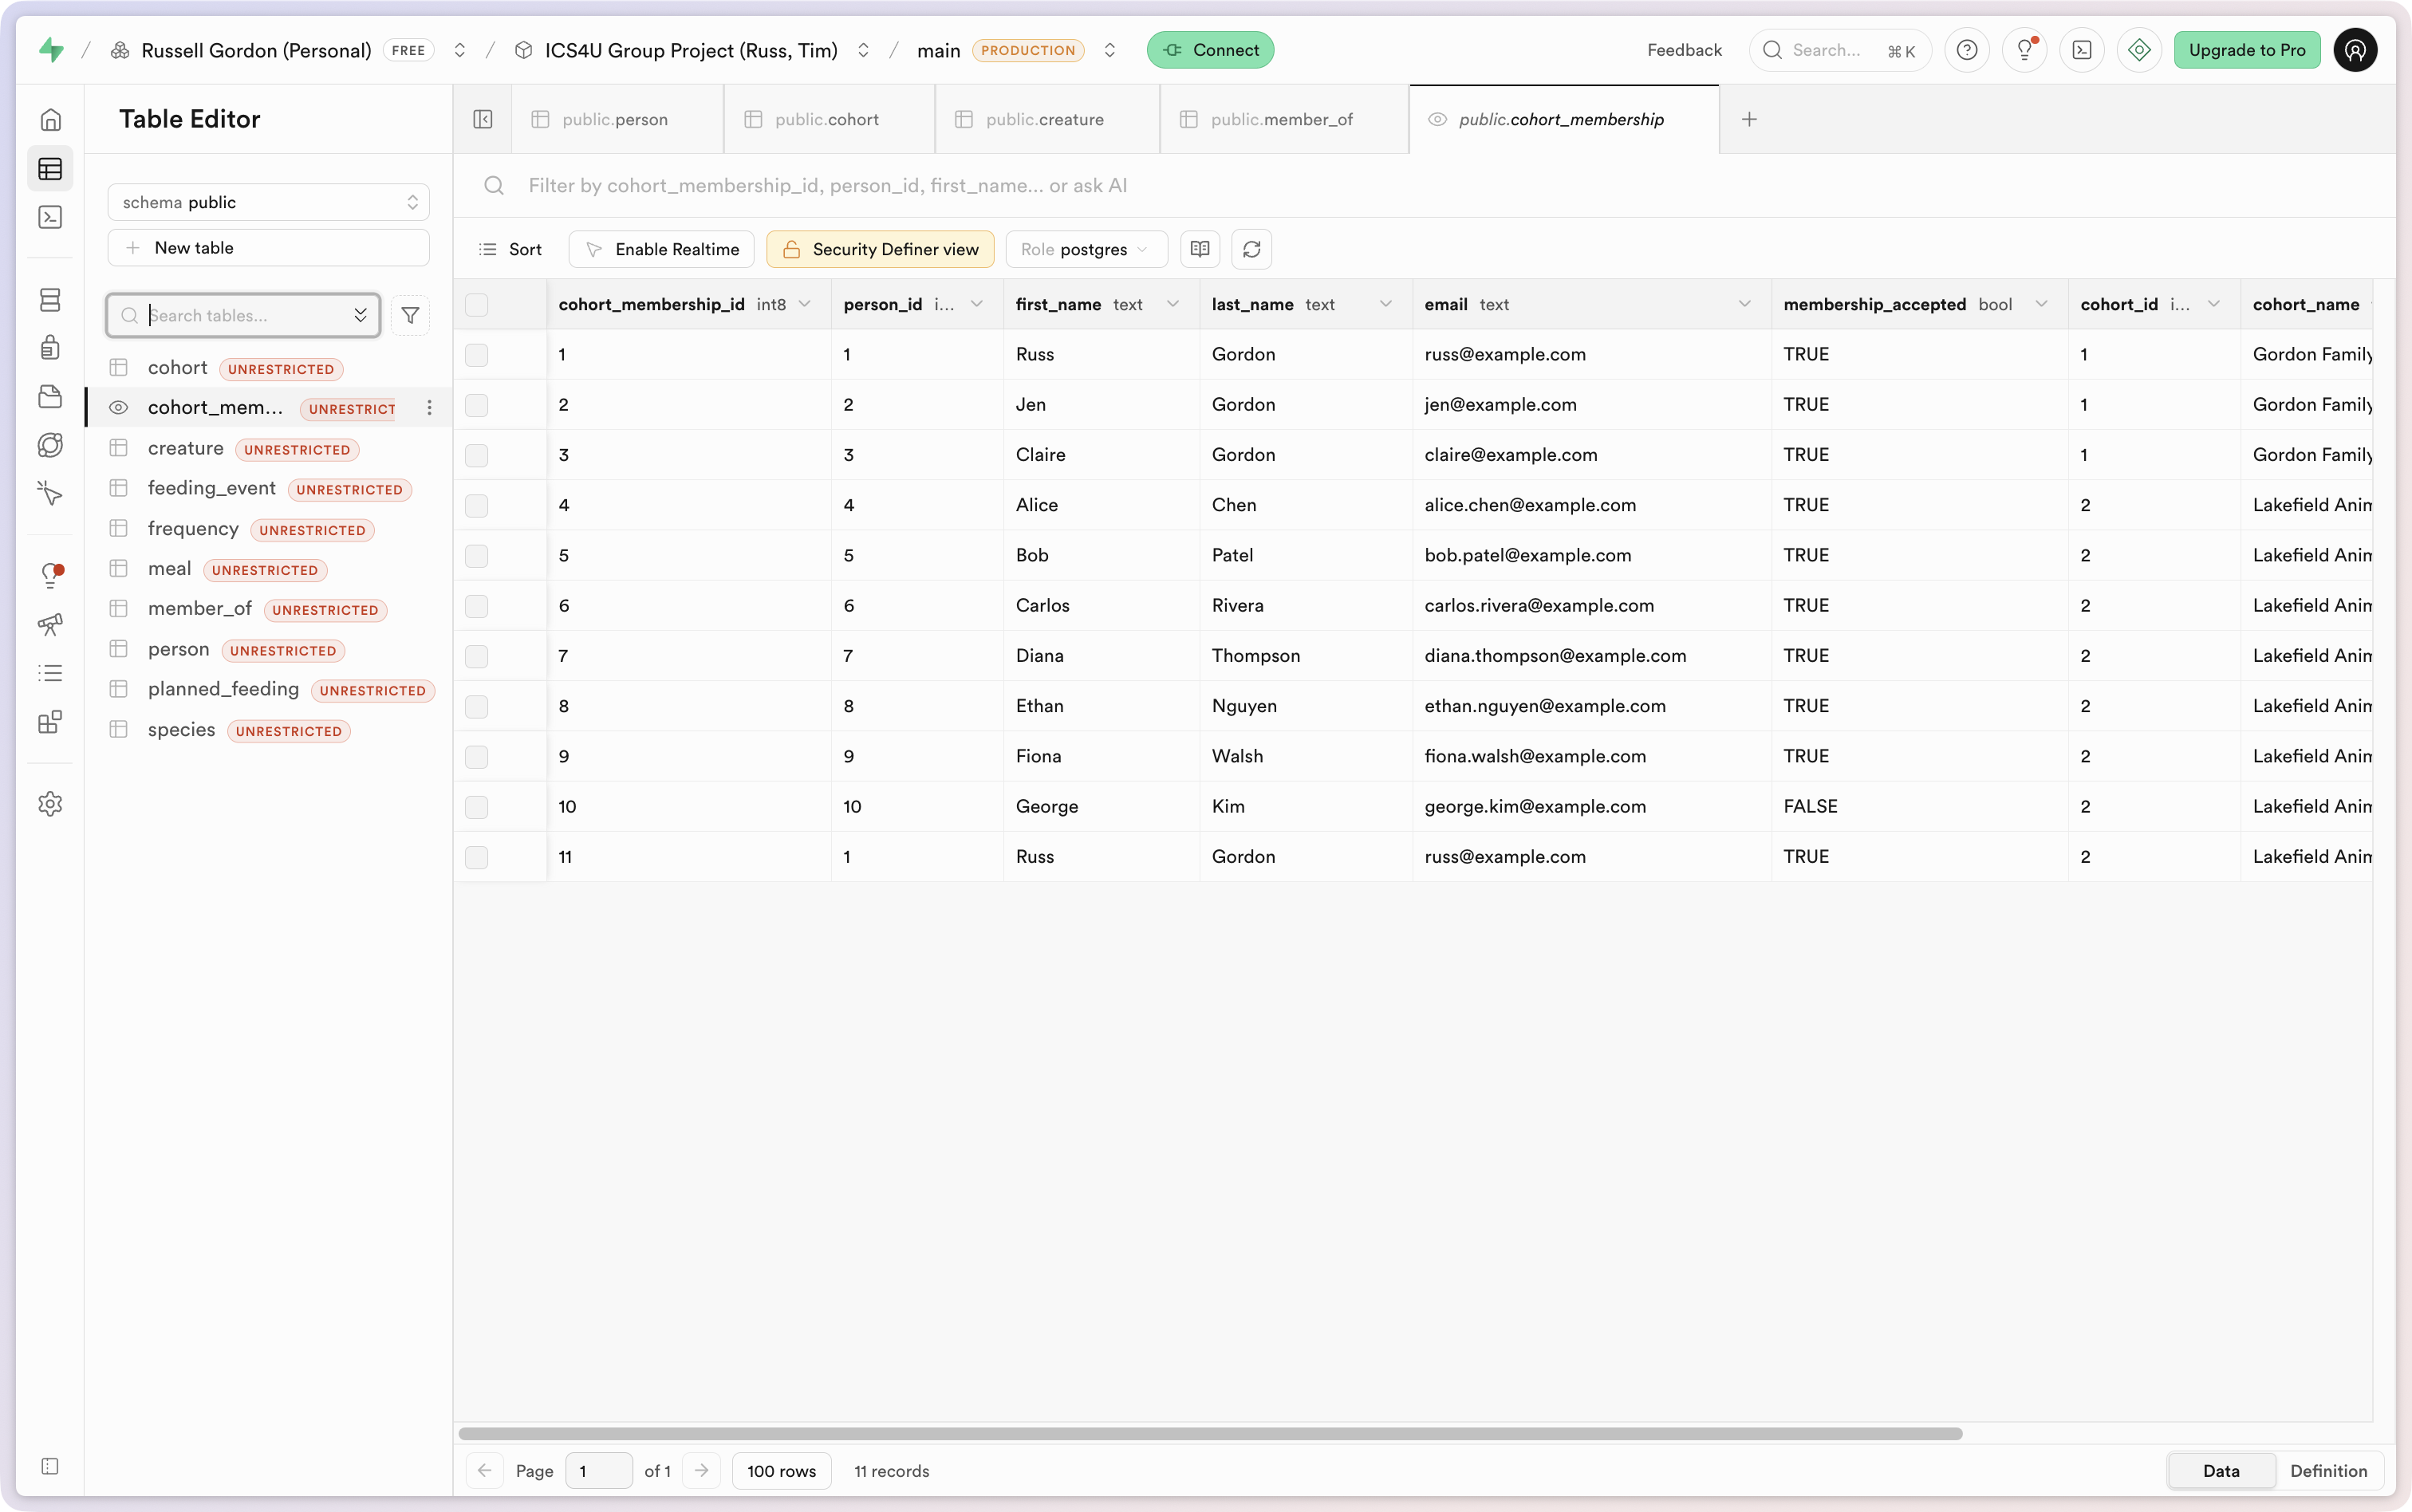The width and height of the screenshot is (2412, 1512).
Task: Open the SQL Editor sidebar icon
Action: point(50,217)
